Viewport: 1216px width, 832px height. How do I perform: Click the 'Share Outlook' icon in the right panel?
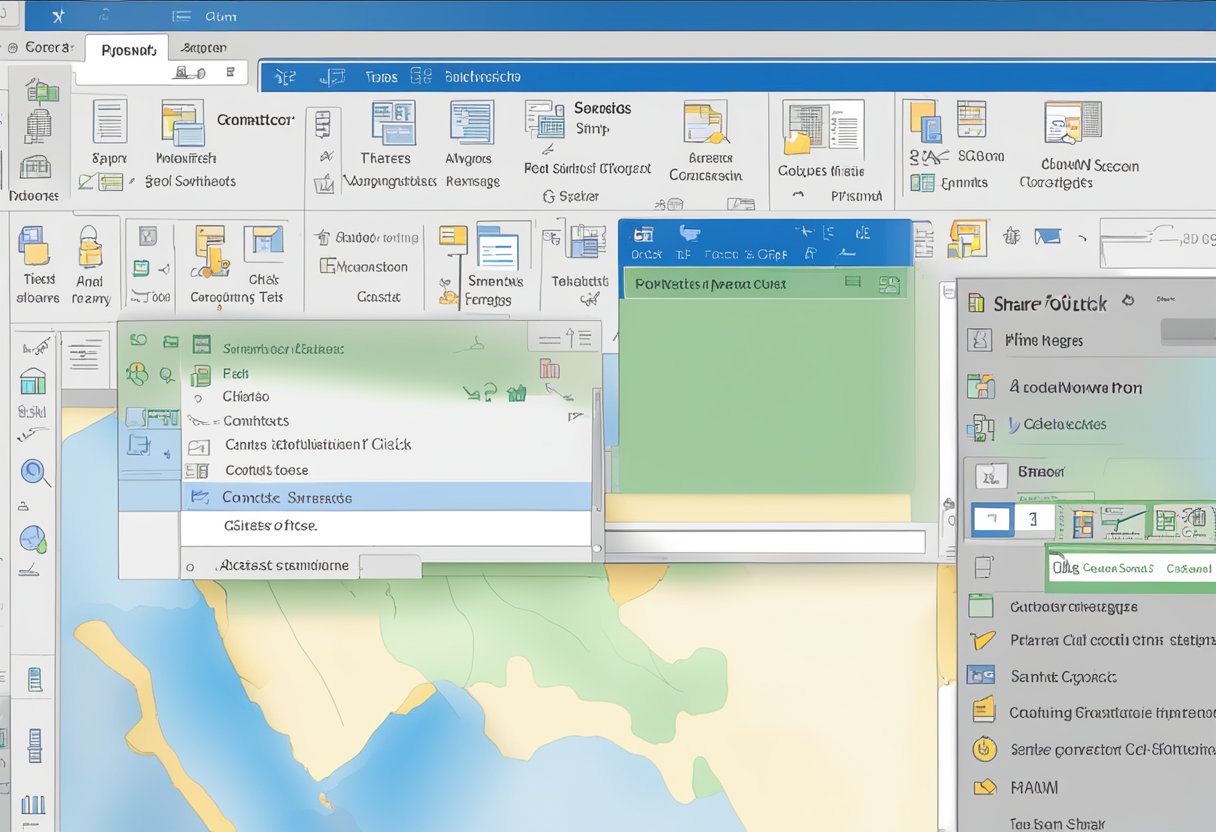[976, 300]
